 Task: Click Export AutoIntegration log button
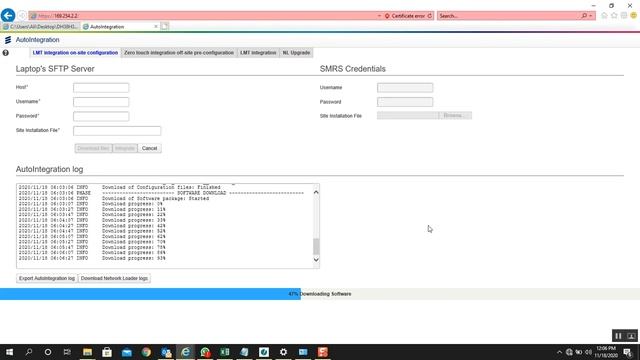[47, 278]
